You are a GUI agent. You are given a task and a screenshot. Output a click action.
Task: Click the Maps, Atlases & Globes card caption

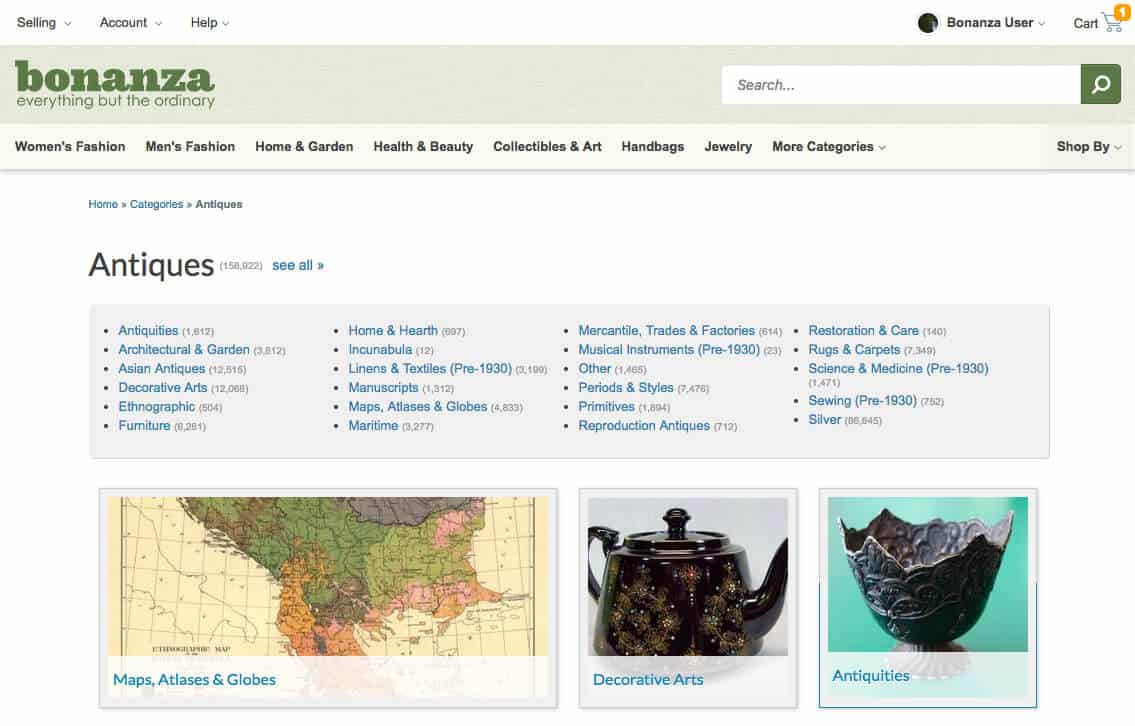point(194,680)
